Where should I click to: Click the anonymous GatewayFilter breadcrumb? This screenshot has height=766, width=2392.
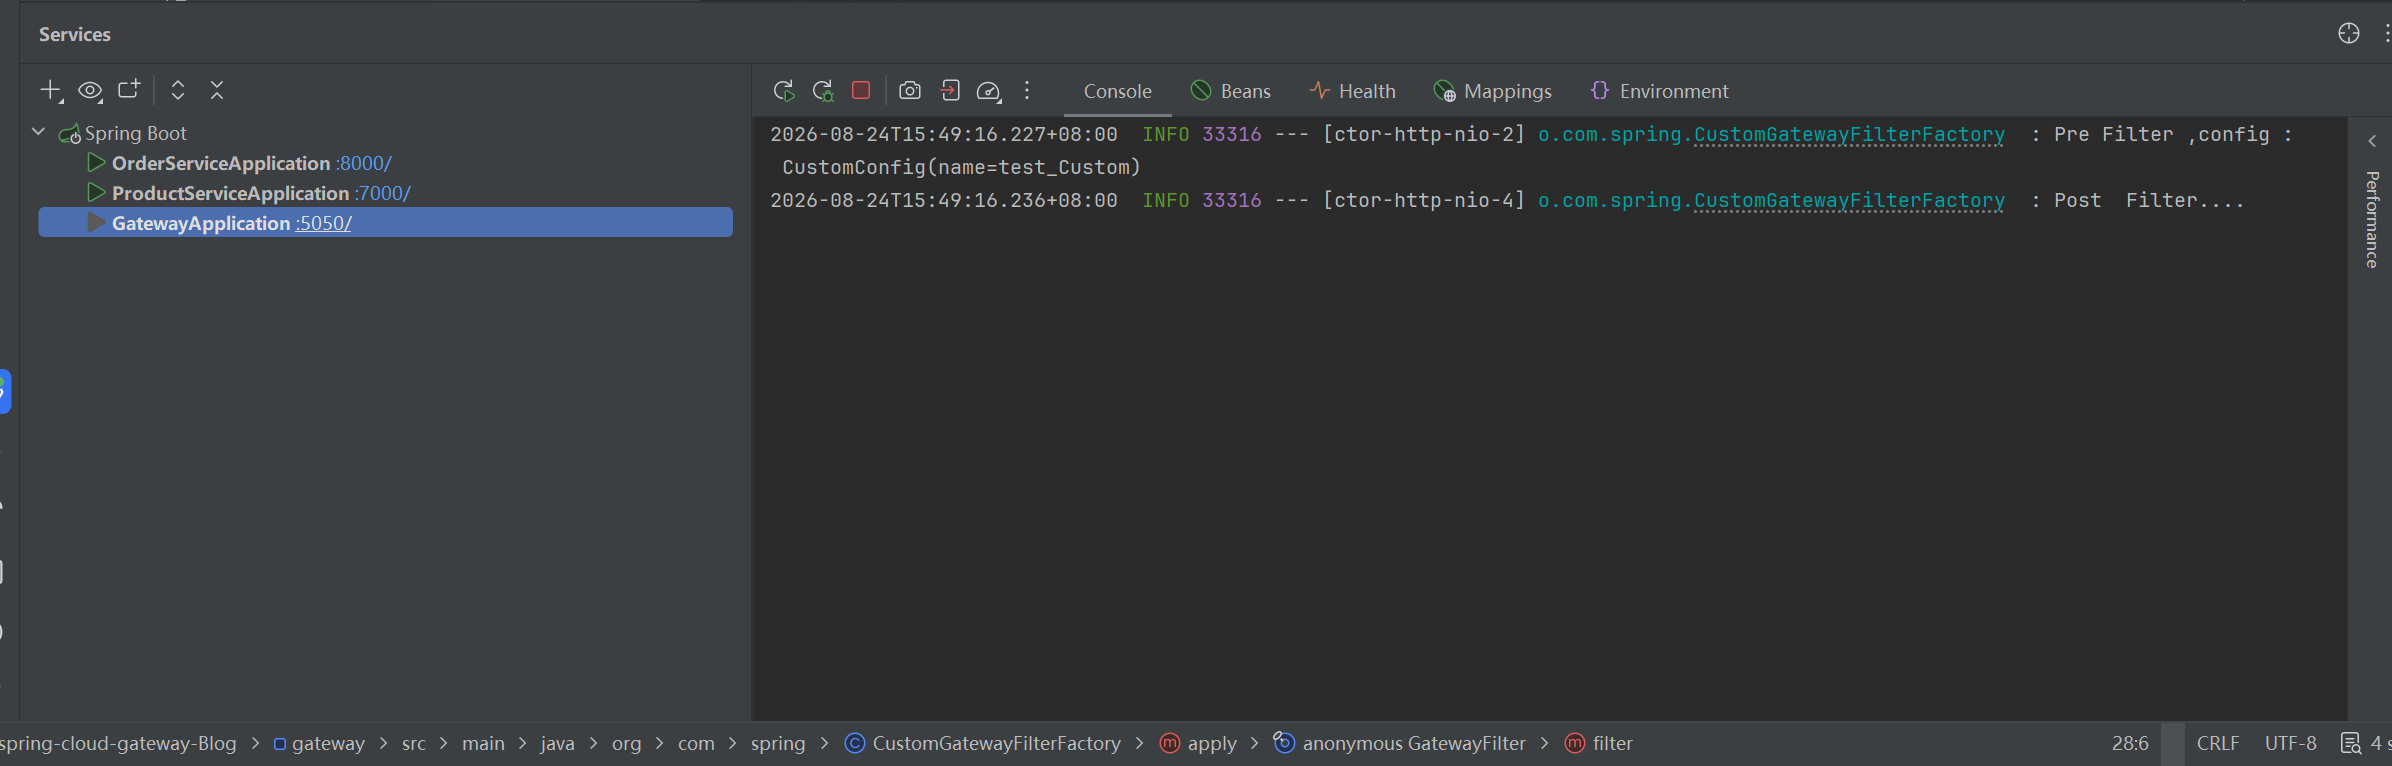1400,743
